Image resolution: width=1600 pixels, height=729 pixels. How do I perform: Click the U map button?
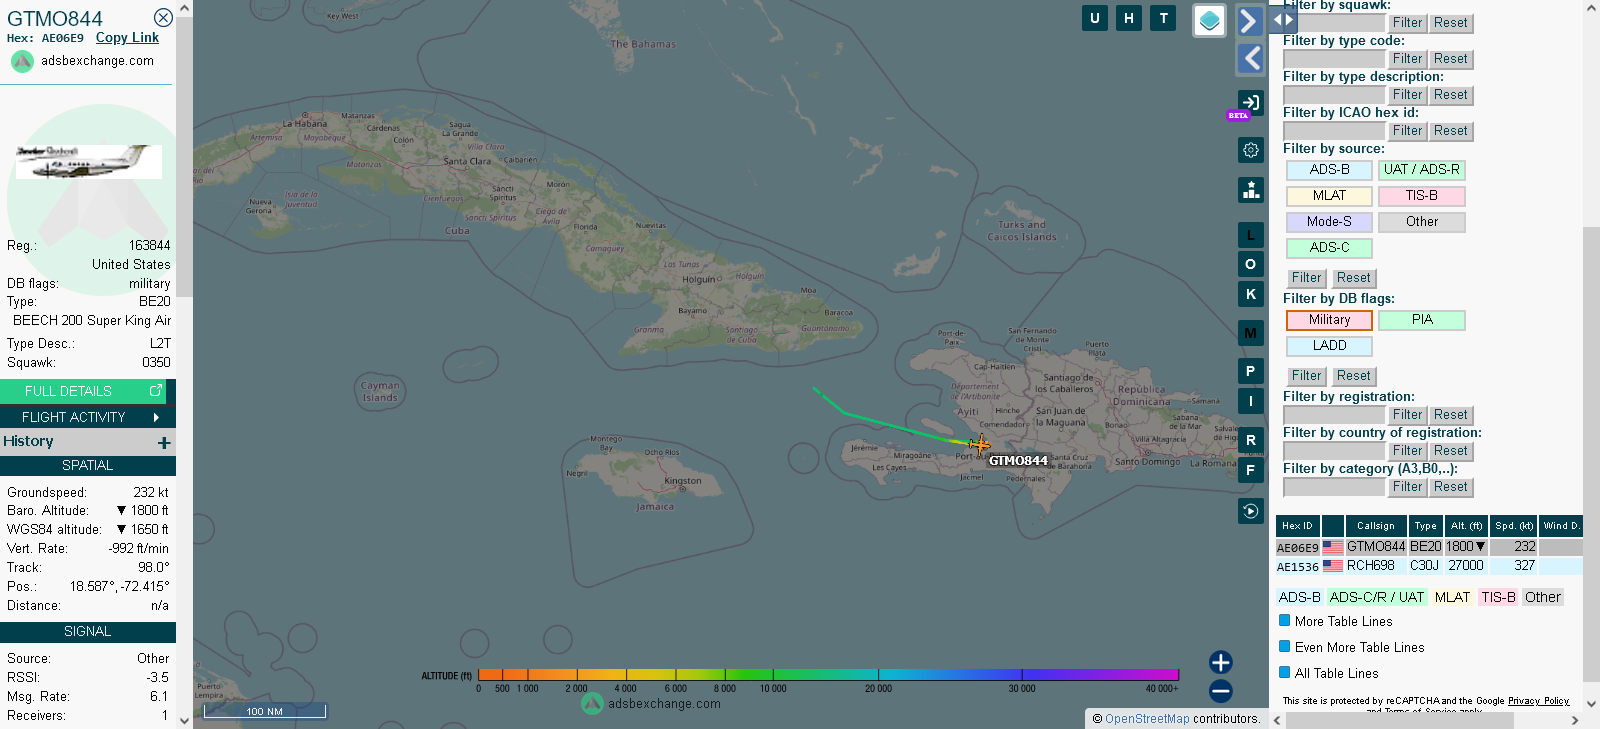tap(1095, 18)
